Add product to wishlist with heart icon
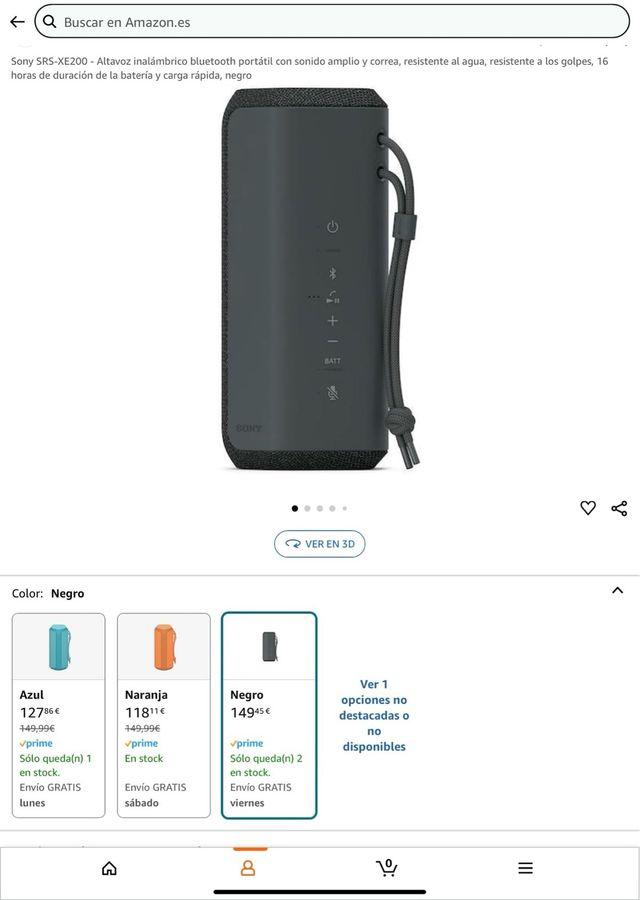 tap(588, 507)
